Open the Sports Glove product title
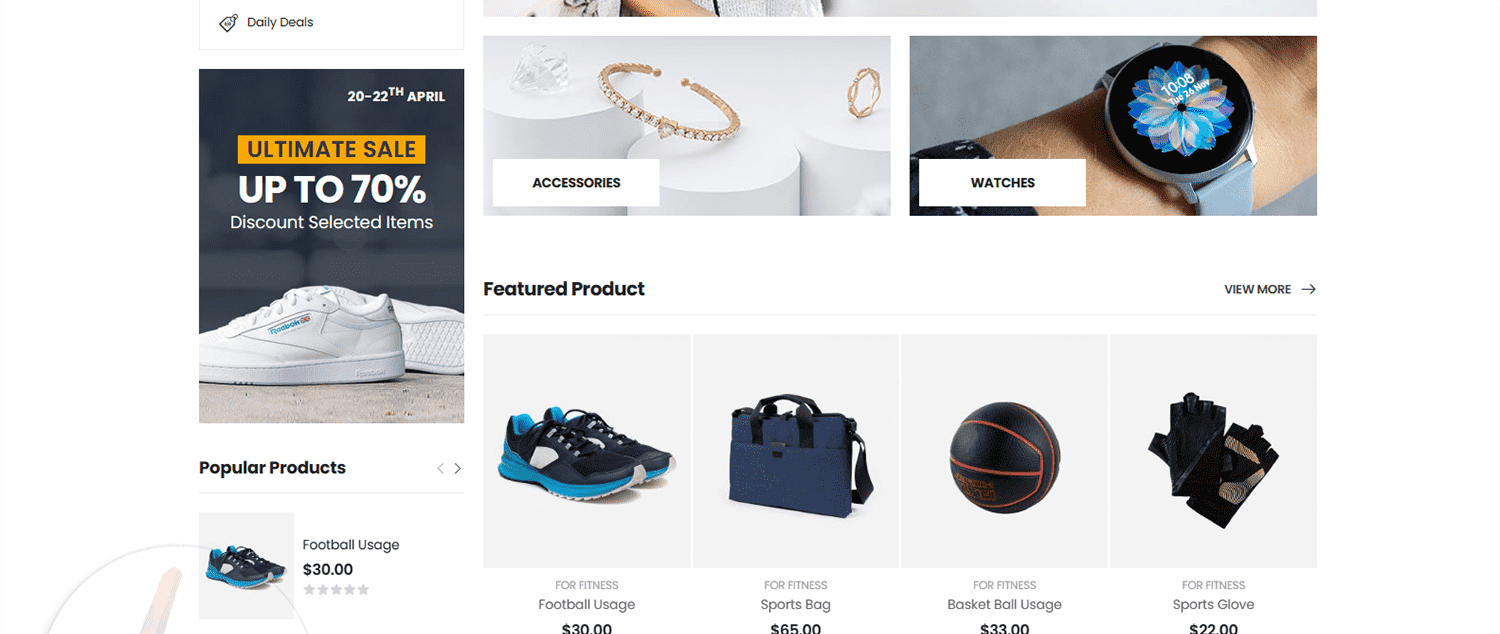This screenshot has width=1500, height=634. coord(1213,604)
